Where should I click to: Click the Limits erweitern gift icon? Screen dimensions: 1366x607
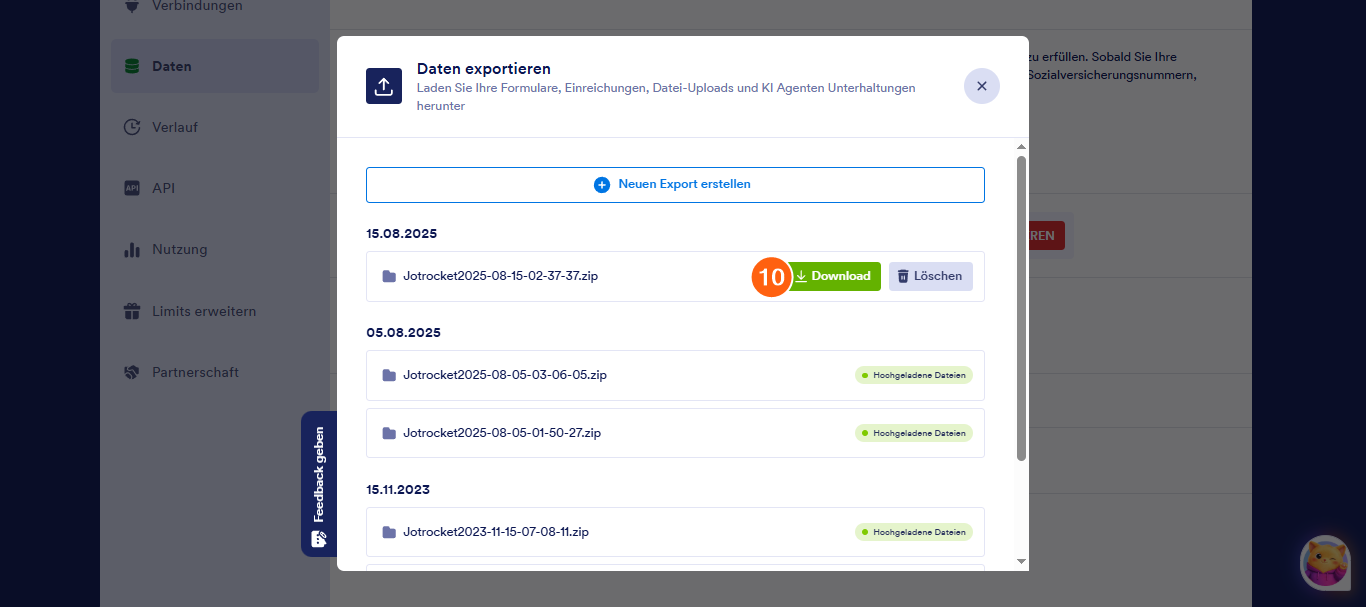coord(131,311)
